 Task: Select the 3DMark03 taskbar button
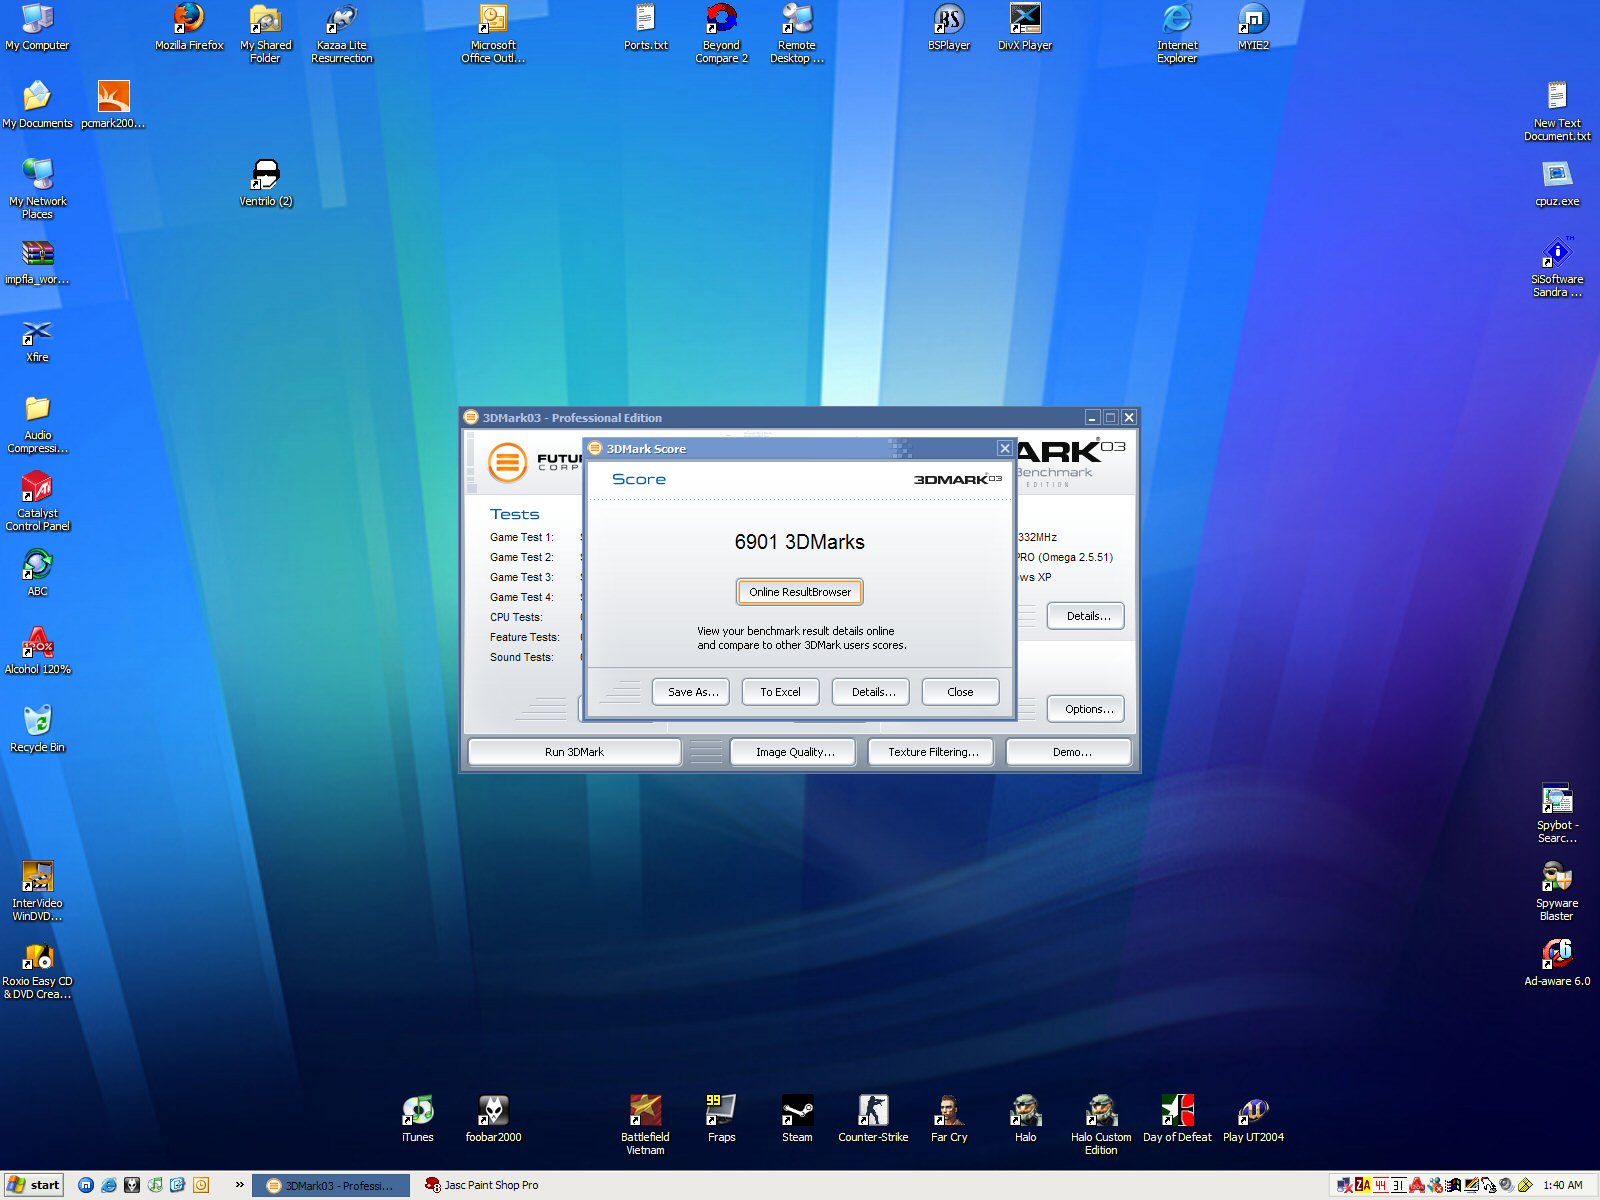point(331,1185)
